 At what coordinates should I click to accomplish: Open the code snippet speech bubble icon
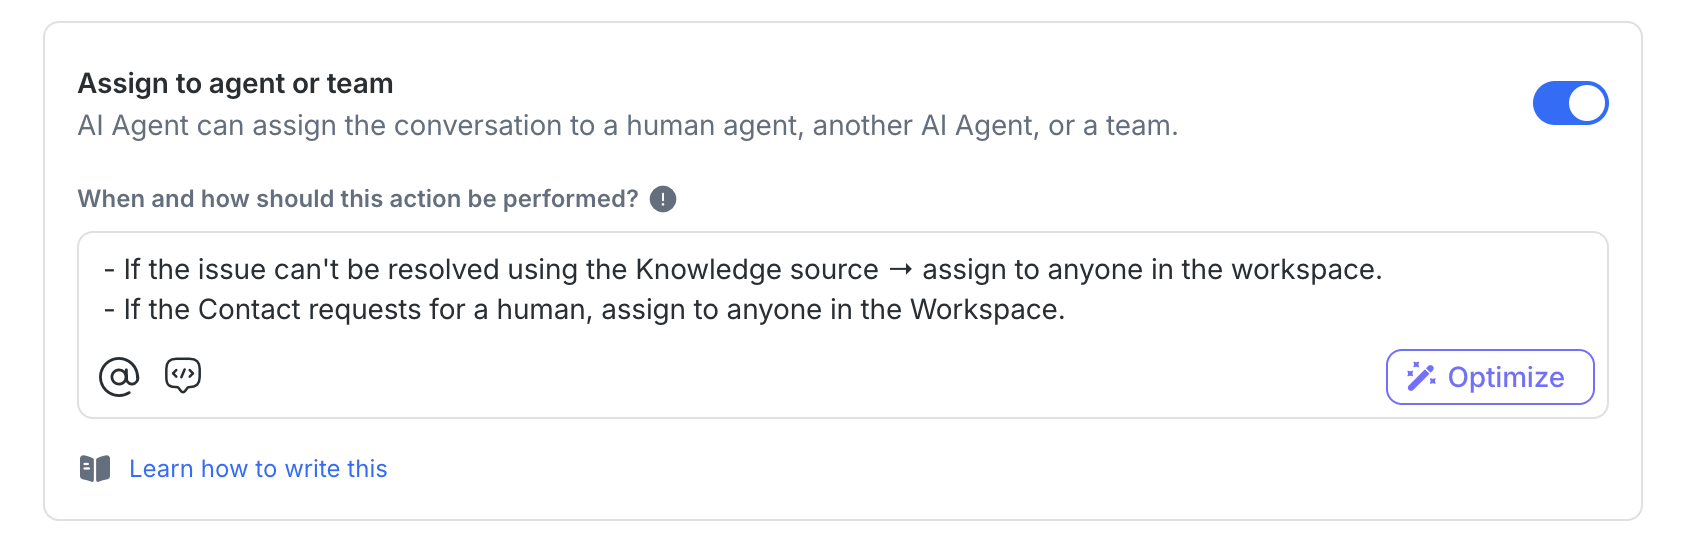(x=183, y=375)
